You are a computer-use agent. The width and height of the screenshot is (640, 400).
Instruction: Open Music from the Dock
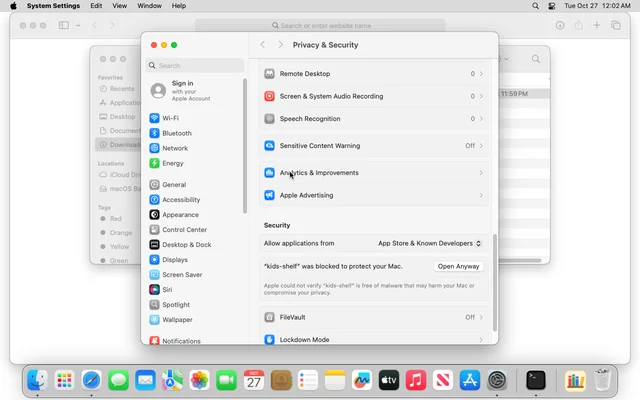[416, 380]
